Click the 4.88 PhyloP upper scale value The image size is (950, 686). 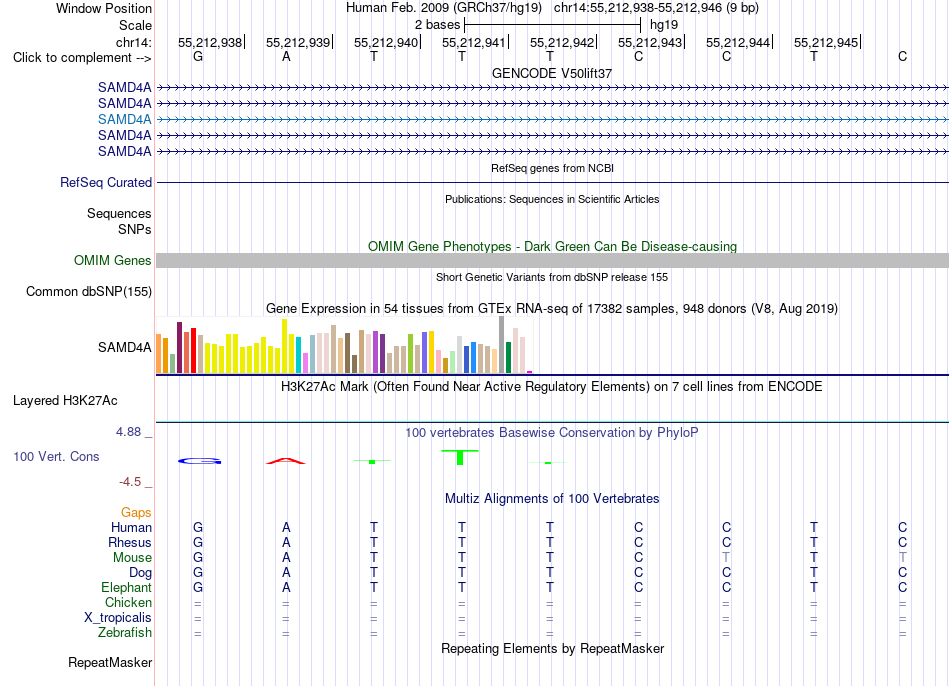(128, 432)
